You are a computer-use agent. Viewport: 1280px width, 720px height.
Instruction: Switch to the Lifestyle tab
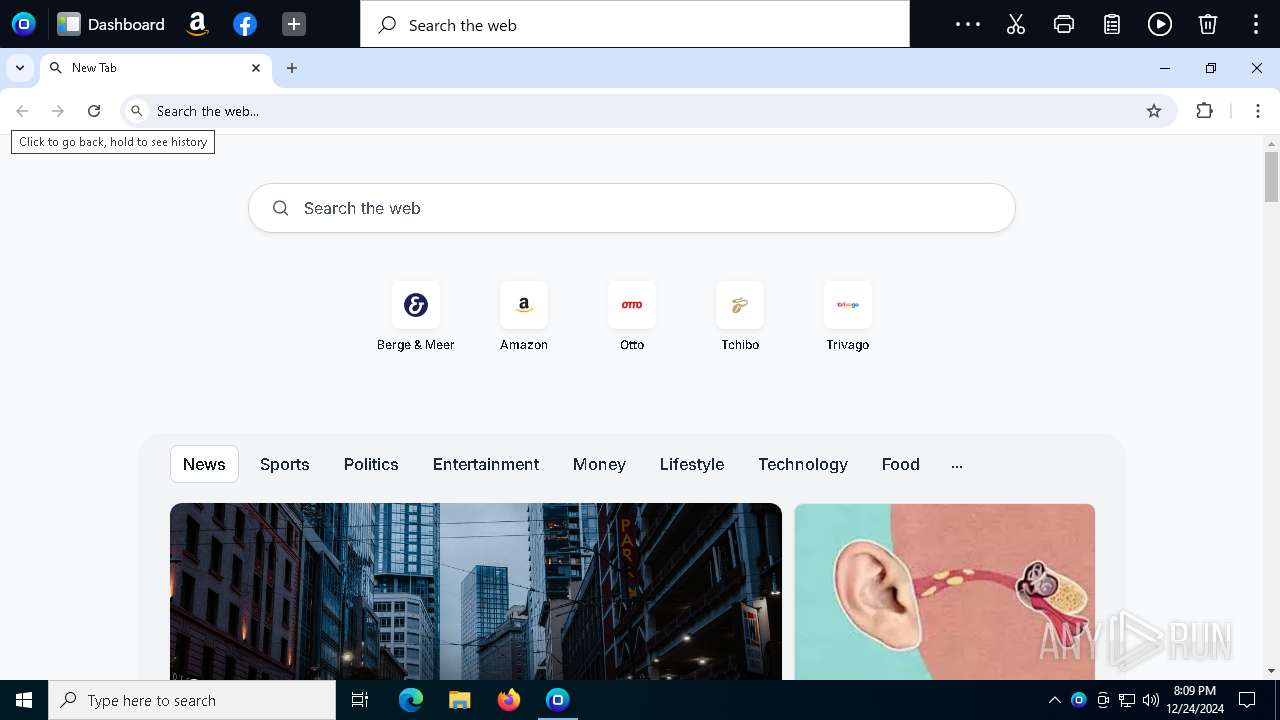pos(692,464)
